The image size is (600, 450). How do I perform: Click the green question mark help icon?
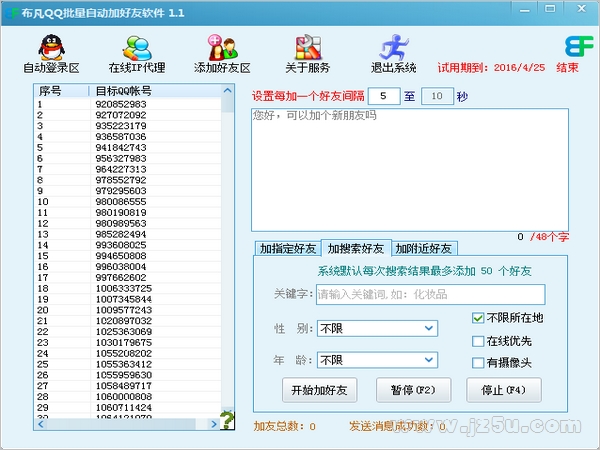[227, 420]
